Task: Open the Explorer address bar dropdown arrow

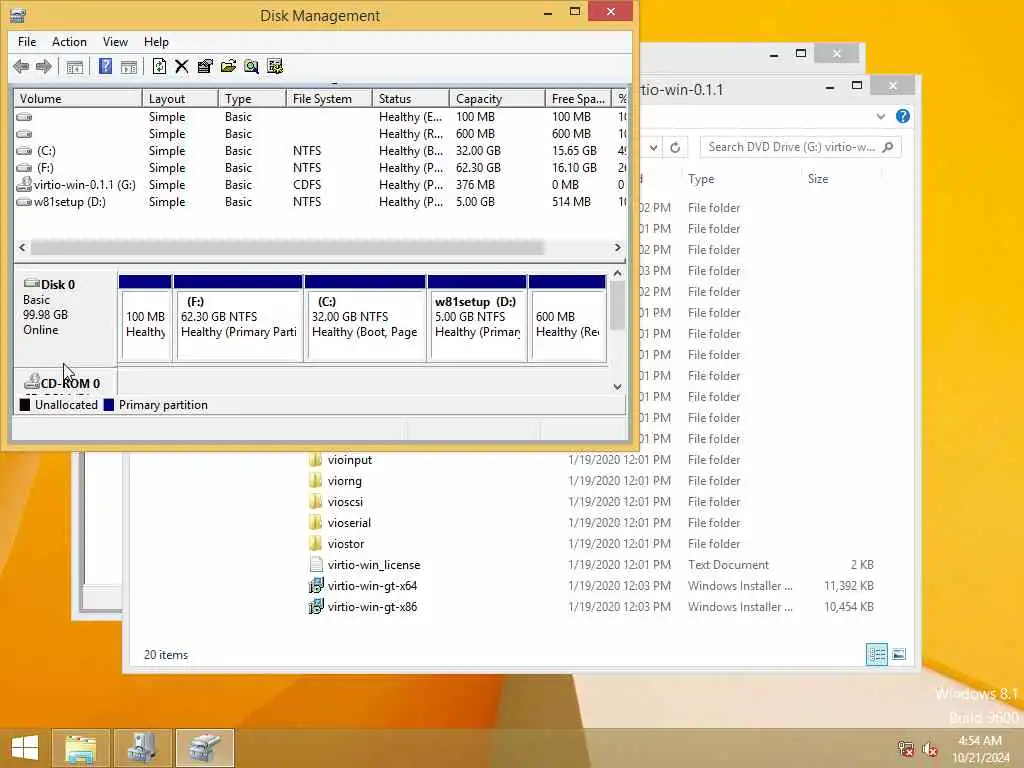Action: pyautogui.click(x=653, y=148)
